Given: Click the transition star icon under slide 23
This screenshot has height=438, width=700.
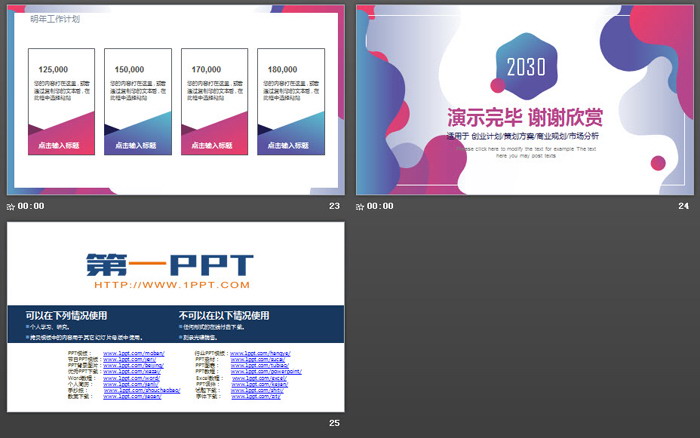Looking at the screenshot, I should (x=11, y=206).
